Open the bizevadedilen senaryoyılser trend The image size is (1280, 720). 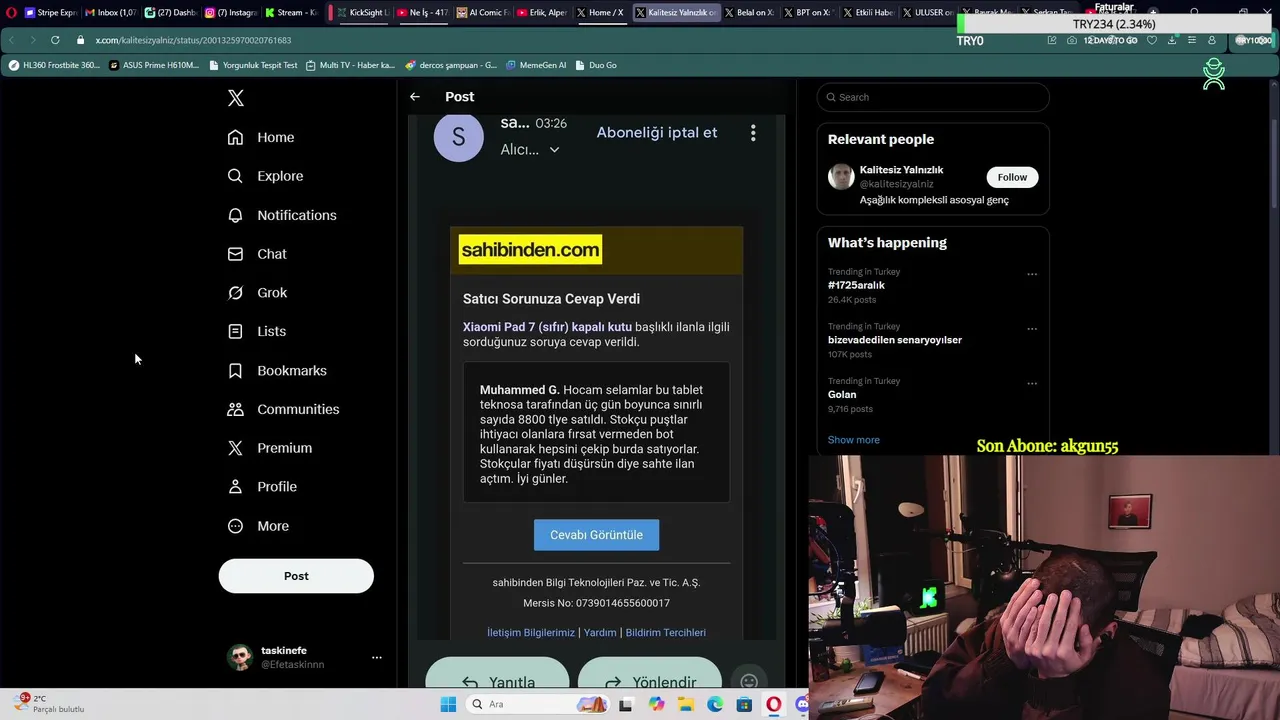pos(895,340)
